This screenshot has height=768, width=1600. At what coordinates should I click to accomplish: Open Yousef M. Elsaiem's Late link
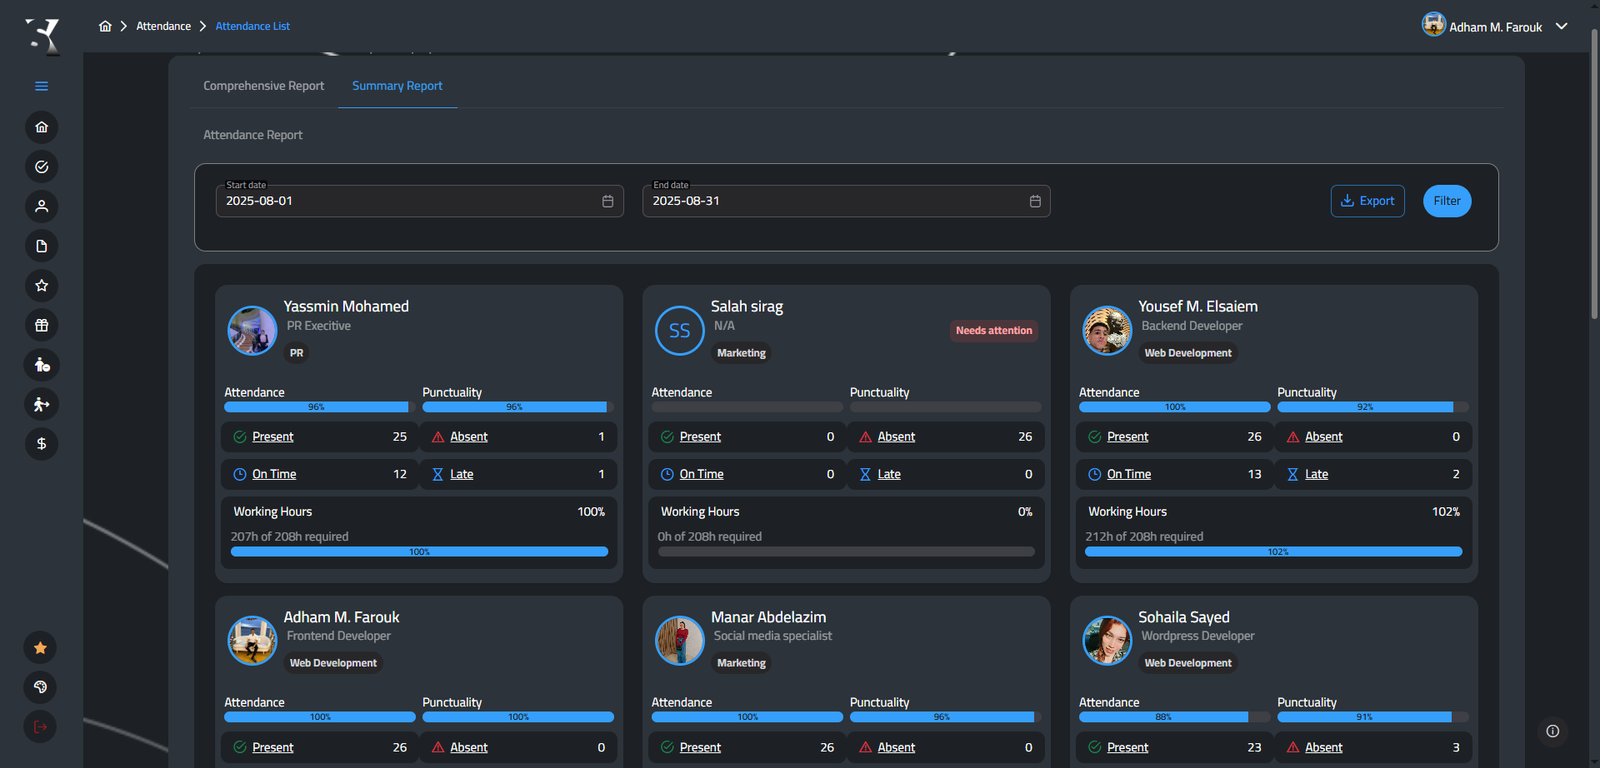pos(1317,474)
